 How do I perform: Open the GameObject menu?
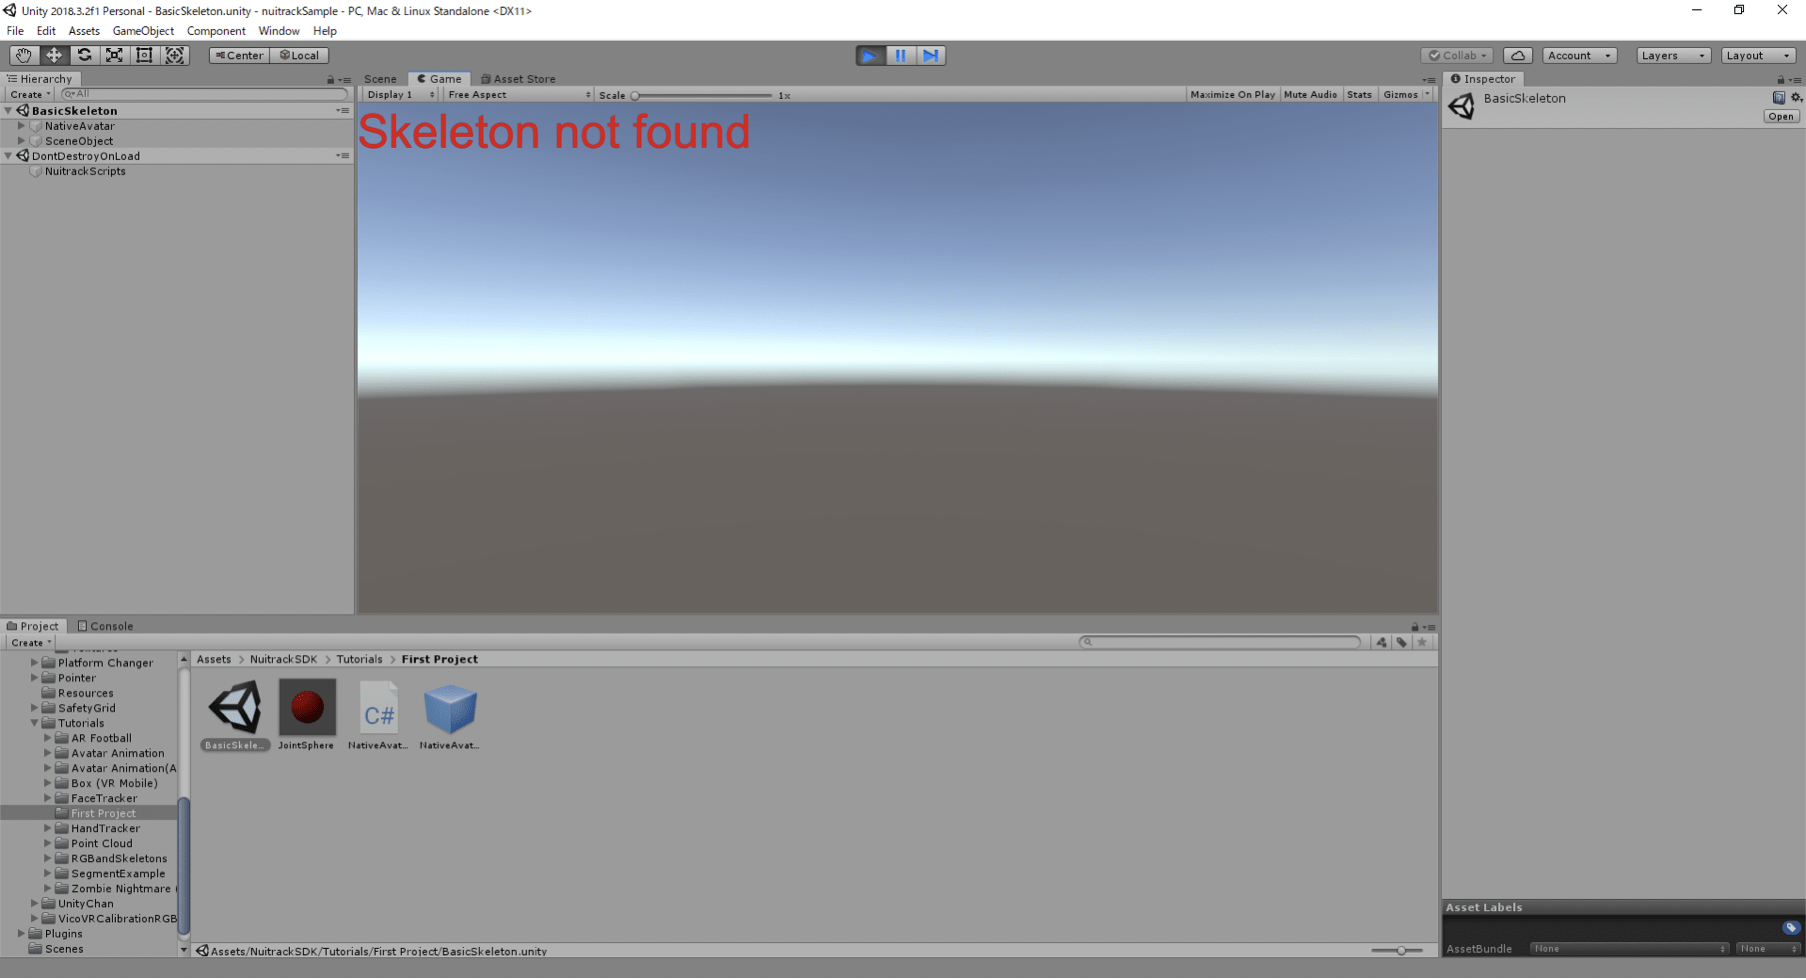point(143,31)
